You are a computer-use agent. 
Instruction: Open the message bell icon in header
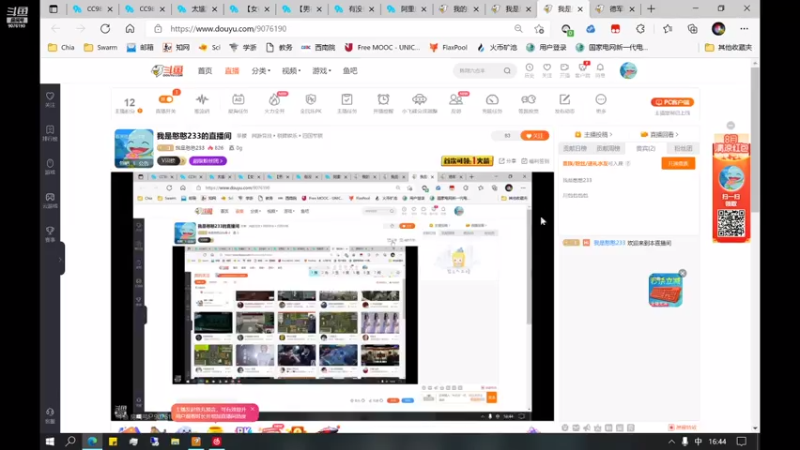[601, 68]
